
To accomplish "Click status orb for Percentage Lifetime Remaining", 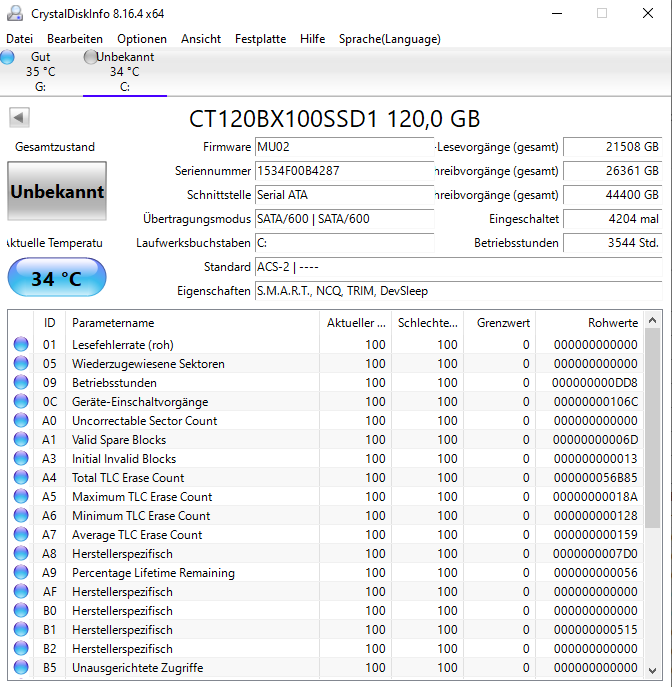I will click(x=21, y=573).
